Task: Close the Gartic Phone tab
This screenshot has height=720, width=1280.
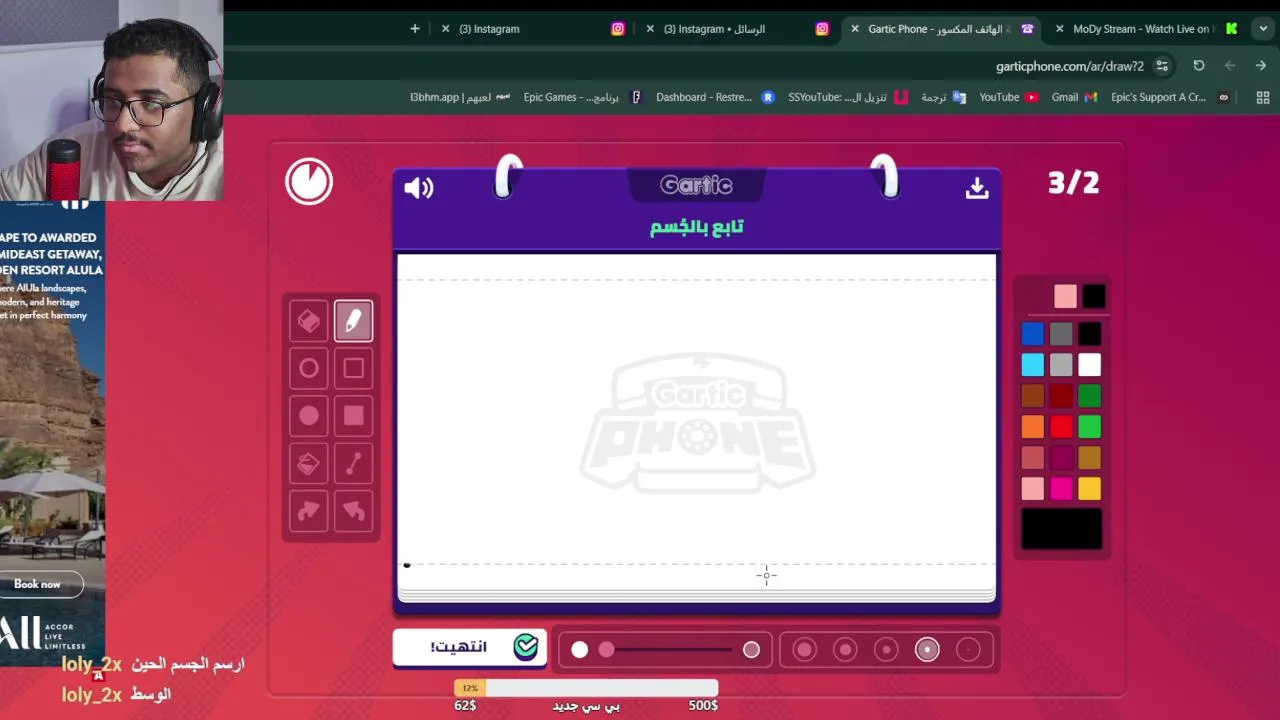Action: point(855,29)
